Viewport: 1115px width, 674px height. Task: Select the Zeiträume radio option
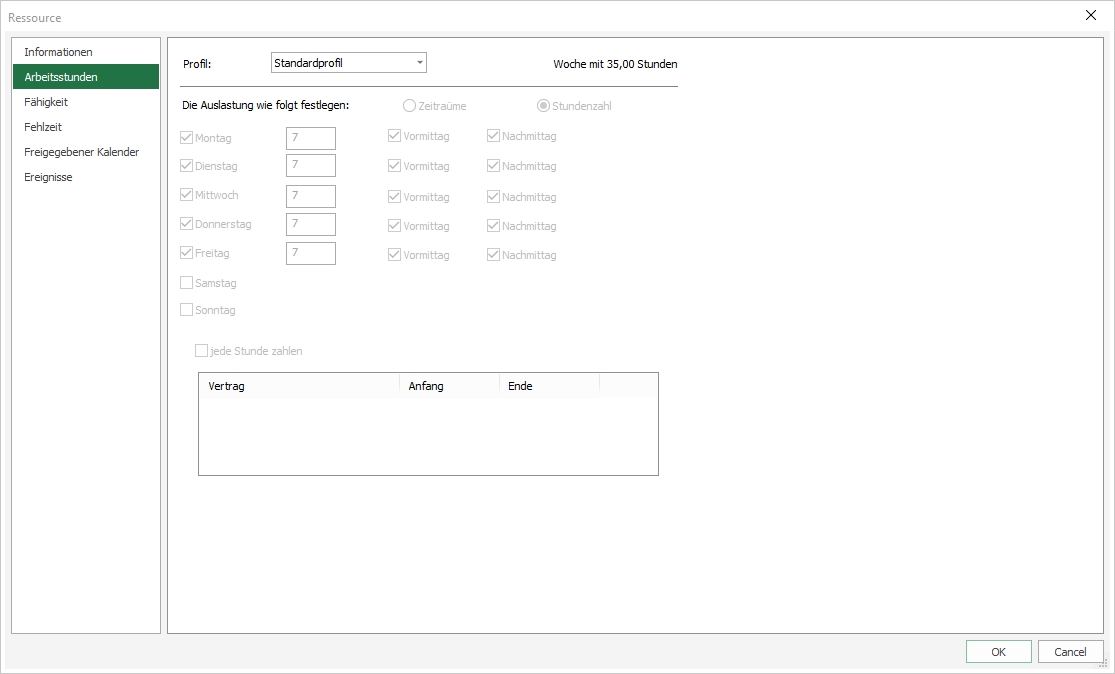coord(409,106)
